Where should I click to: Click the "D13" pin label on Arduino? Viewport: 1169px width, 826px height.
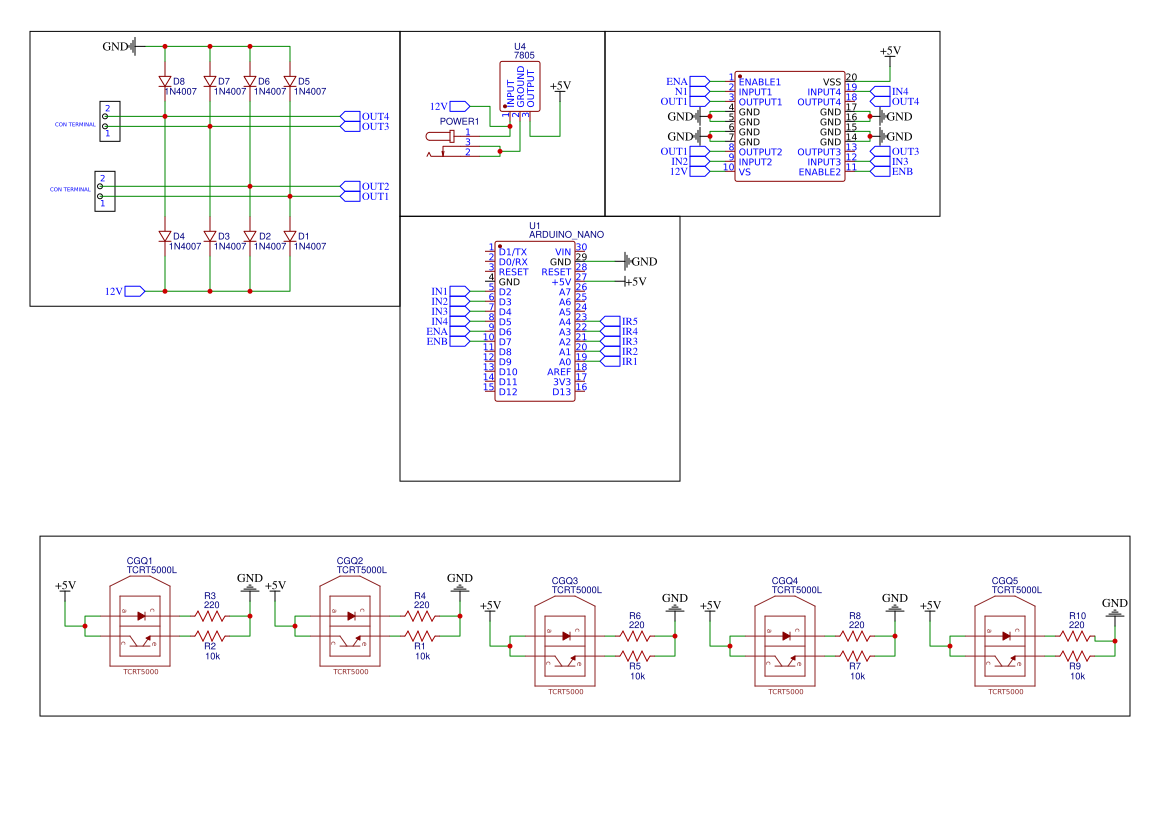click(x=561, y=392)
